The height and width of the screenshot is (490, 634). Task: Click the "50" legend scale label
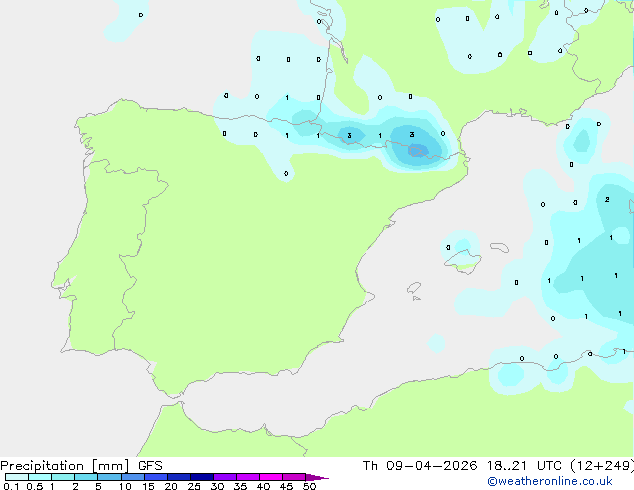[x=309, y=486]
